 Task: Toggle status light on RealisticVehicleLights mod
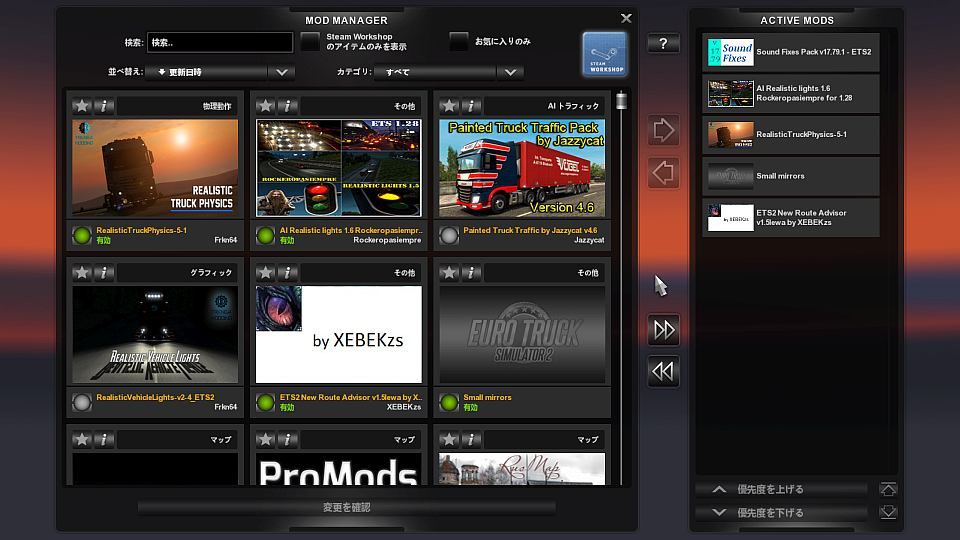click(x=82, y=402)
